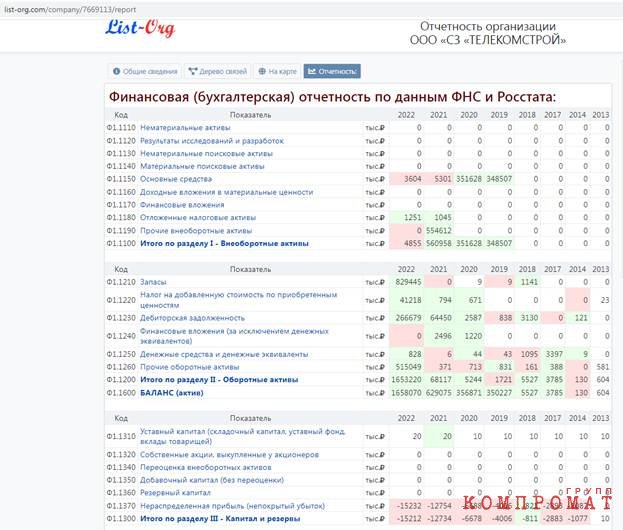Open Собственные акции, выкупленные у акционеров link

[x=229, y=455]
